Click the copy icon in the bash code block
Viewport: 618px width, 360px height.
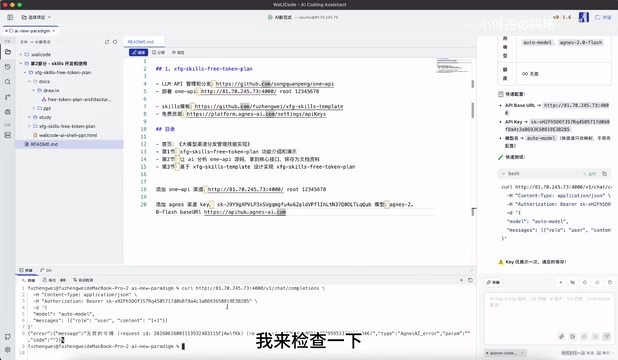coord(605,173)
